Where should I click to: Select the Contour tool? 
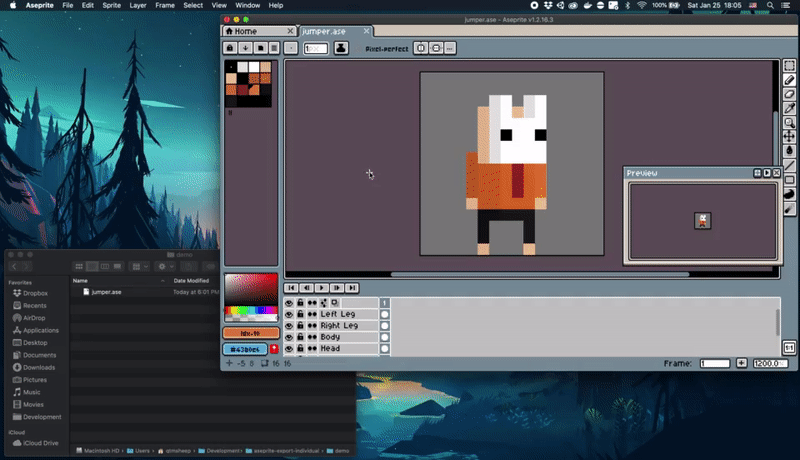coord(789,194)
